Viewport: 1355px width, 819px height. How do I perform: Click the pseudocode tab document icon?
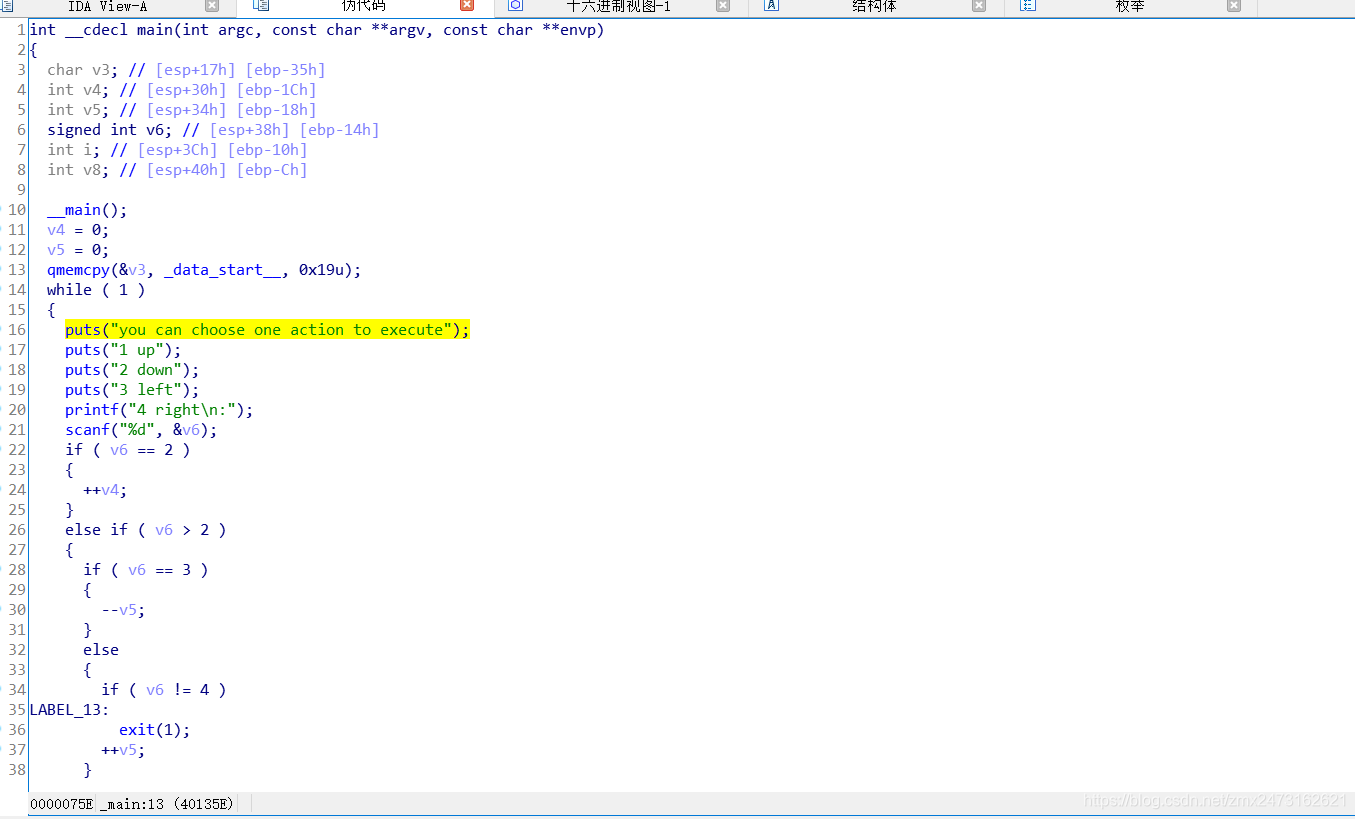pos(261,6)
